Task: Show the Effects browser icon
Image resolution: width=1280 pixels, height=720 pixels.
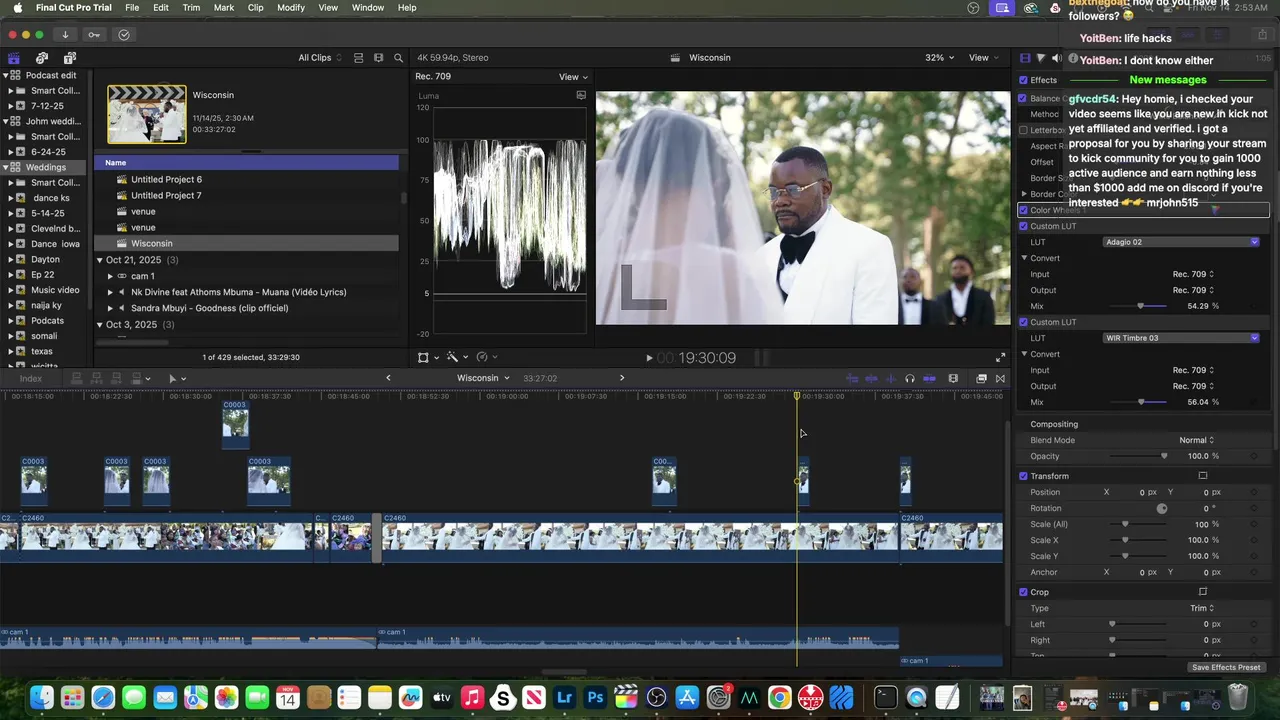Action: click(981, 379)
